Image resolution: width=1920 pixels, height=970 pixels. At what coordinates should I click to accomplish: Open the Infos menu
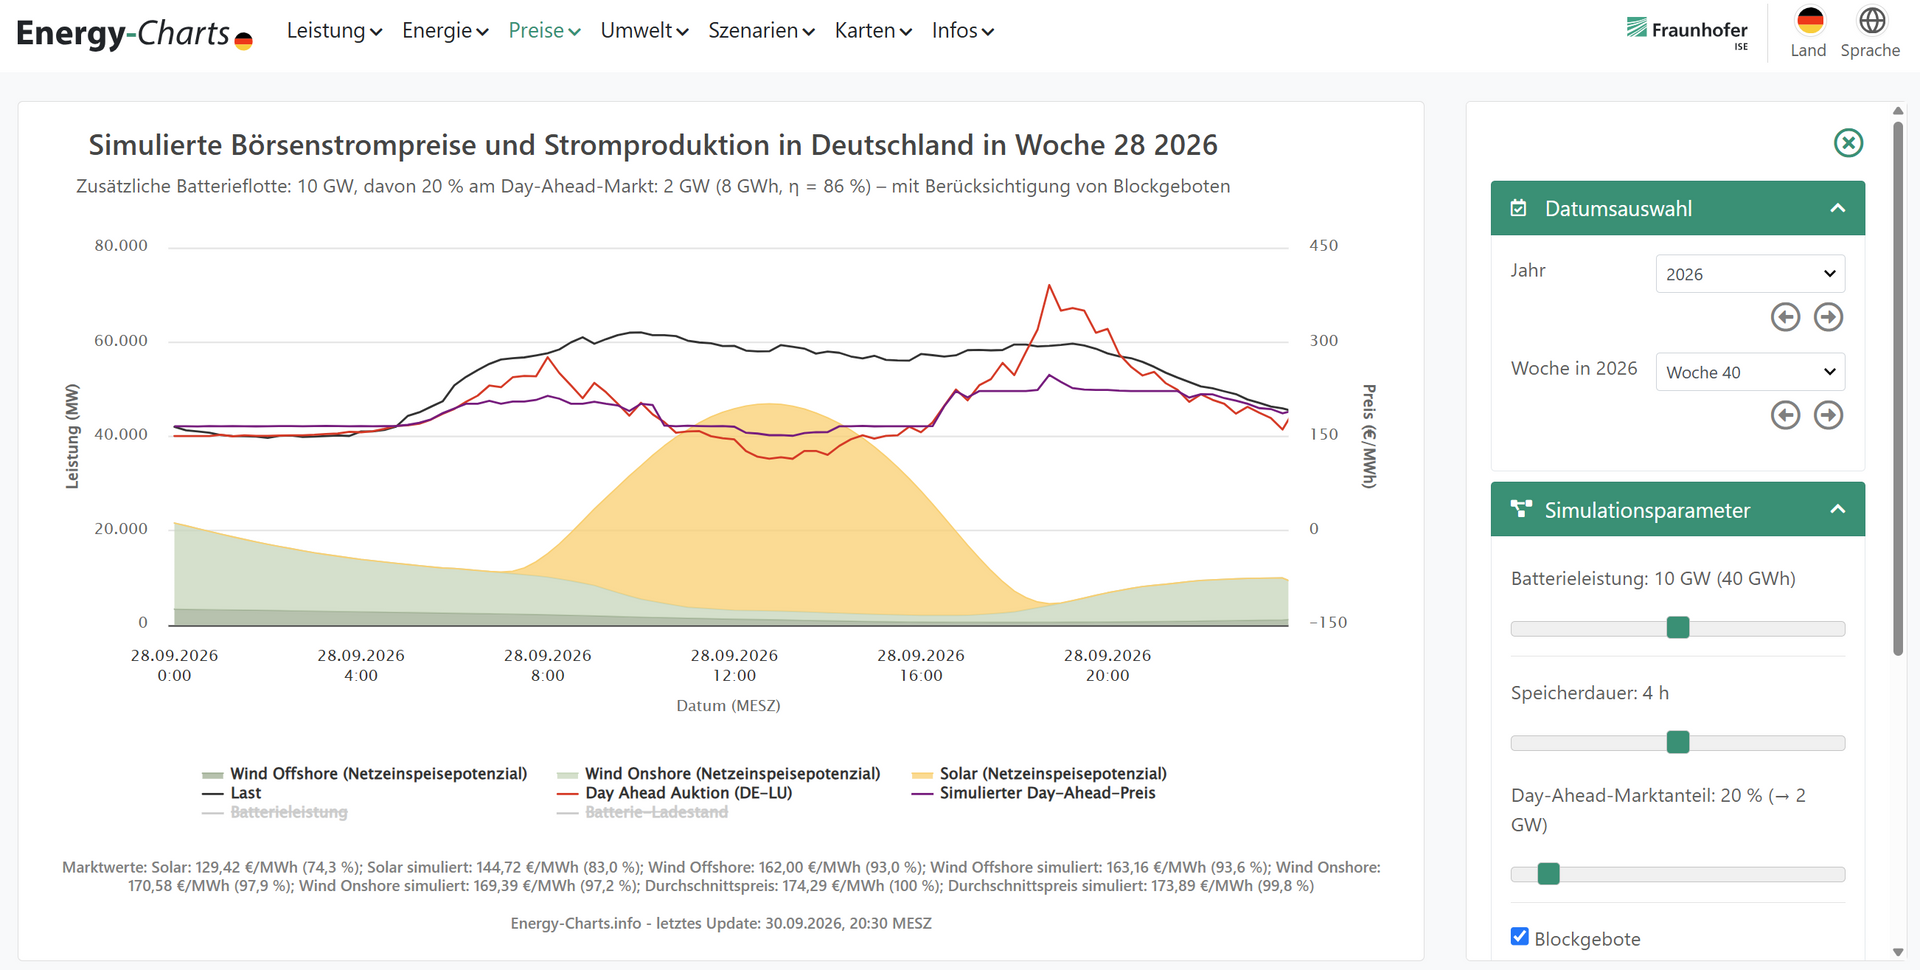click(962, 31)
